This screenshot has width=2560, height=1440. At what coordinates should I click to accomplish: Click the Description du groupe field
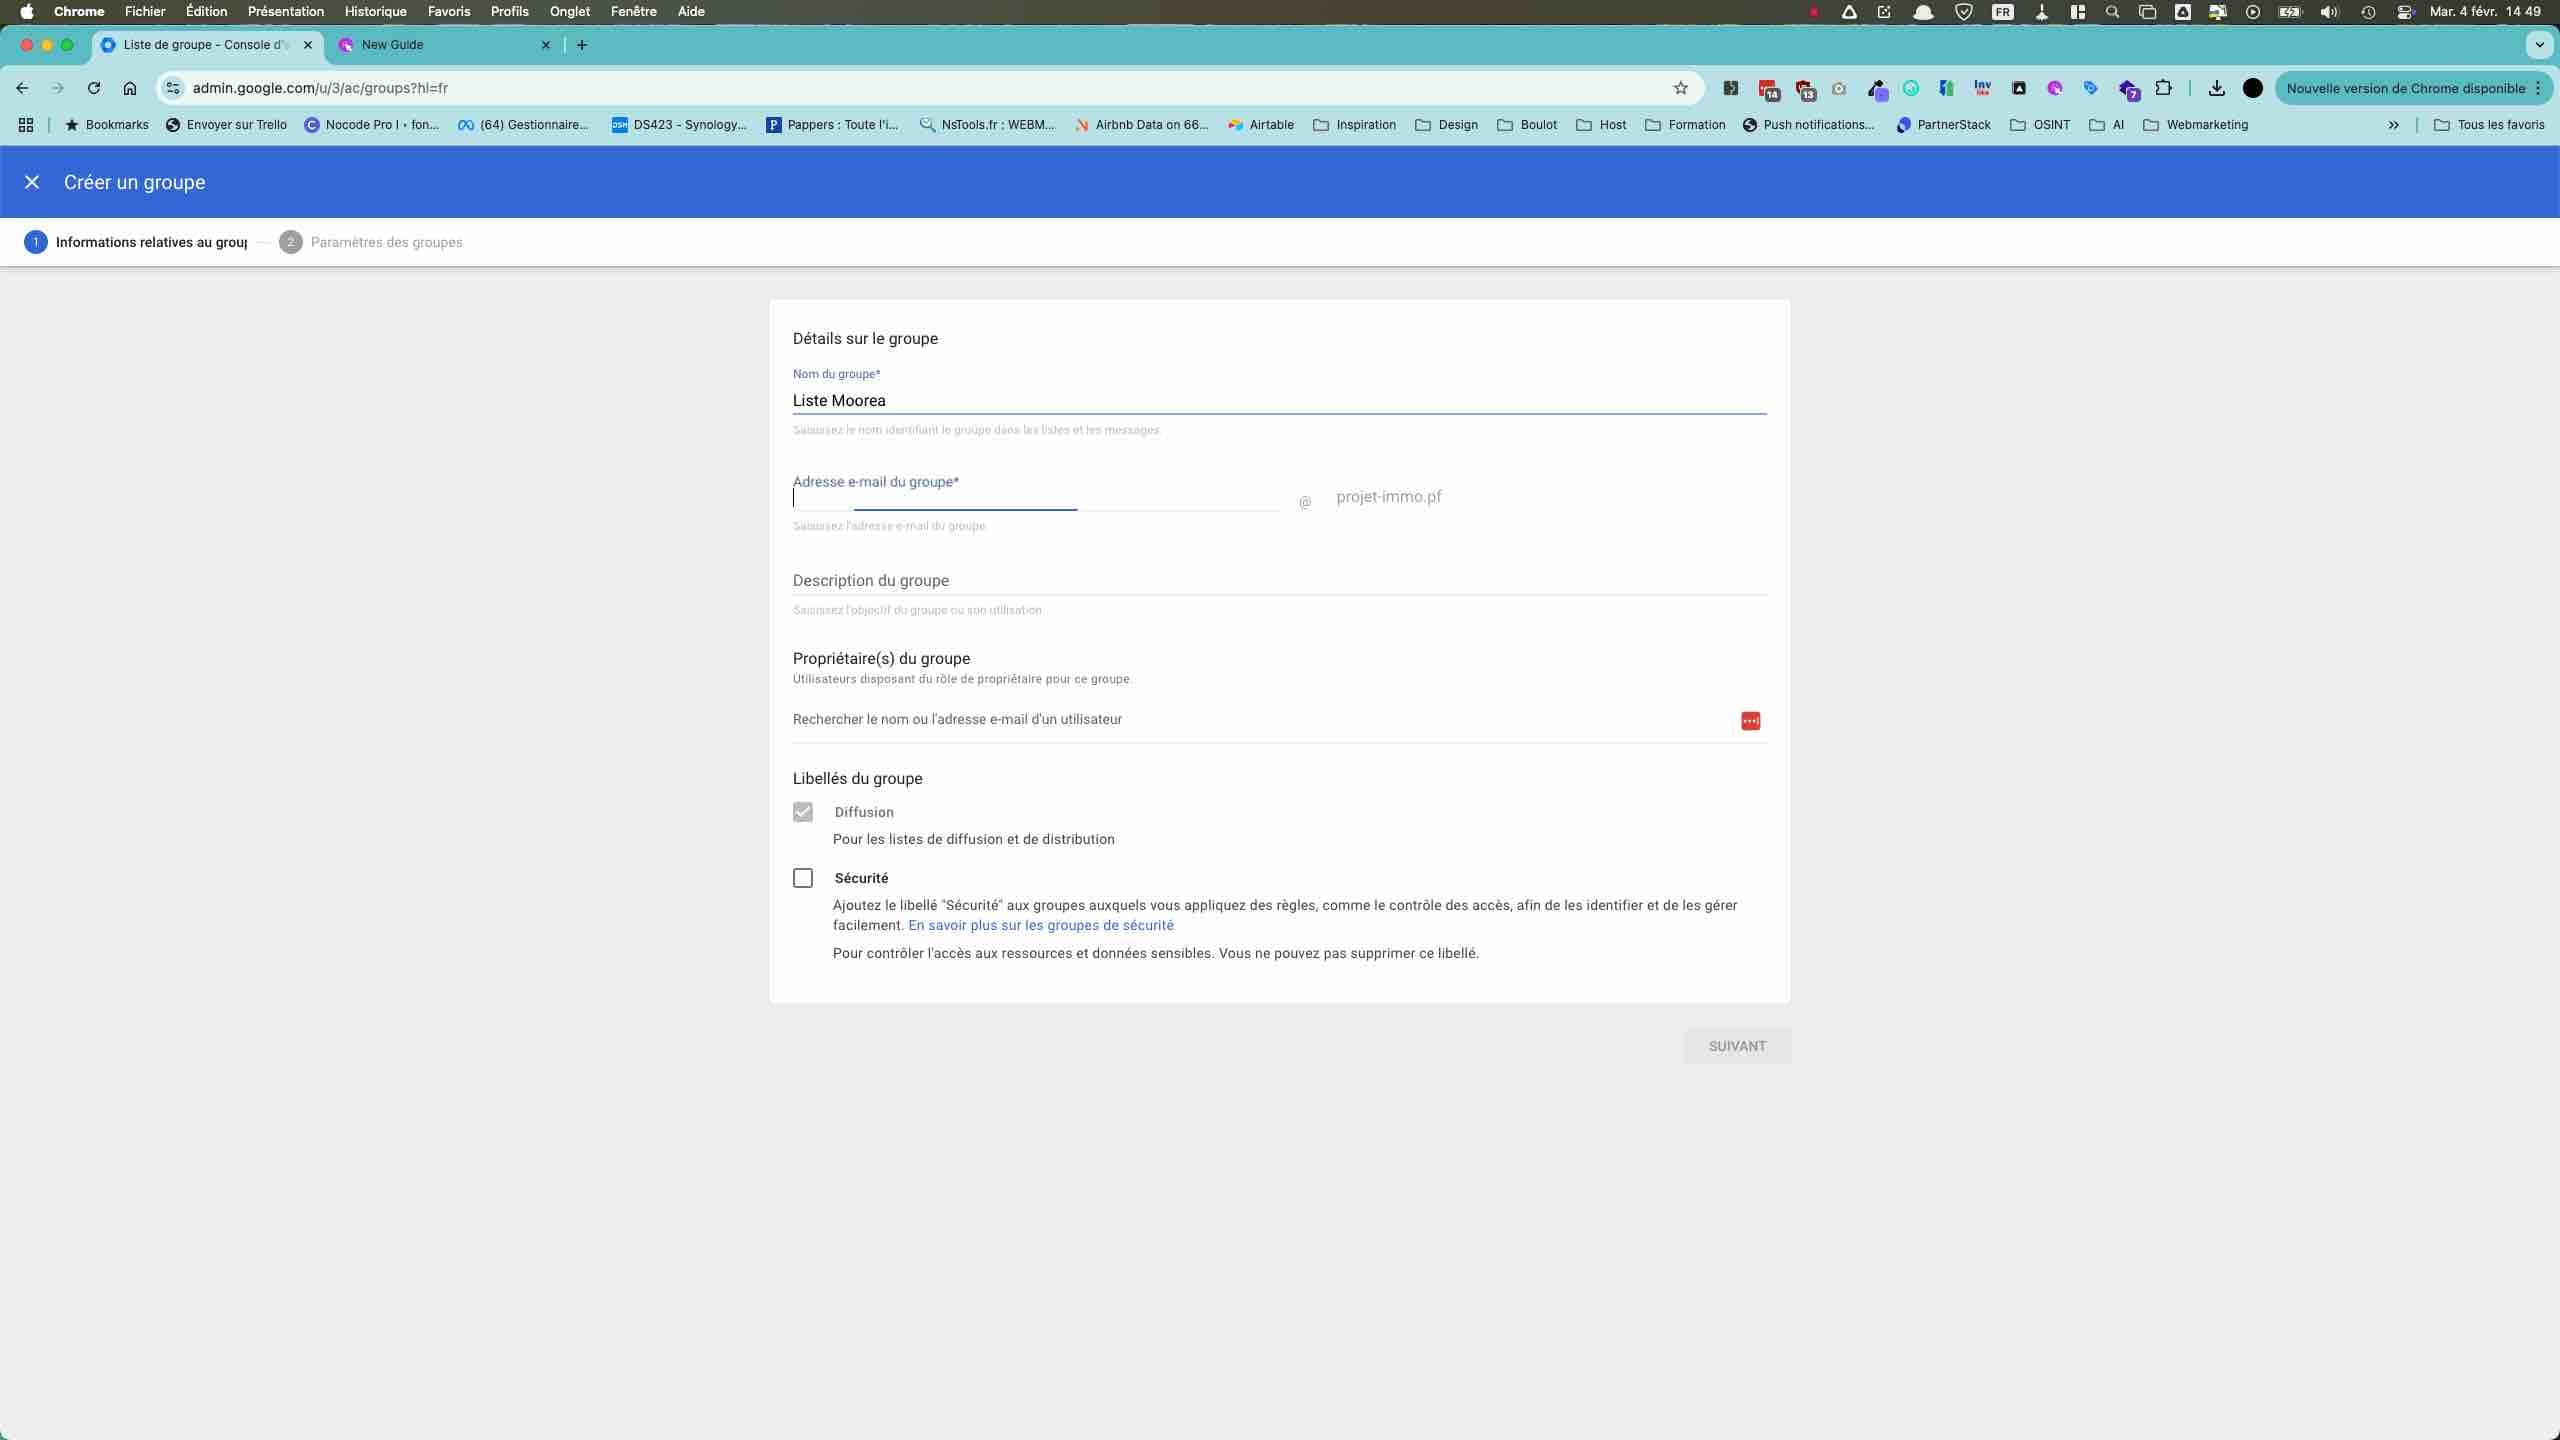pos(1278,580)
